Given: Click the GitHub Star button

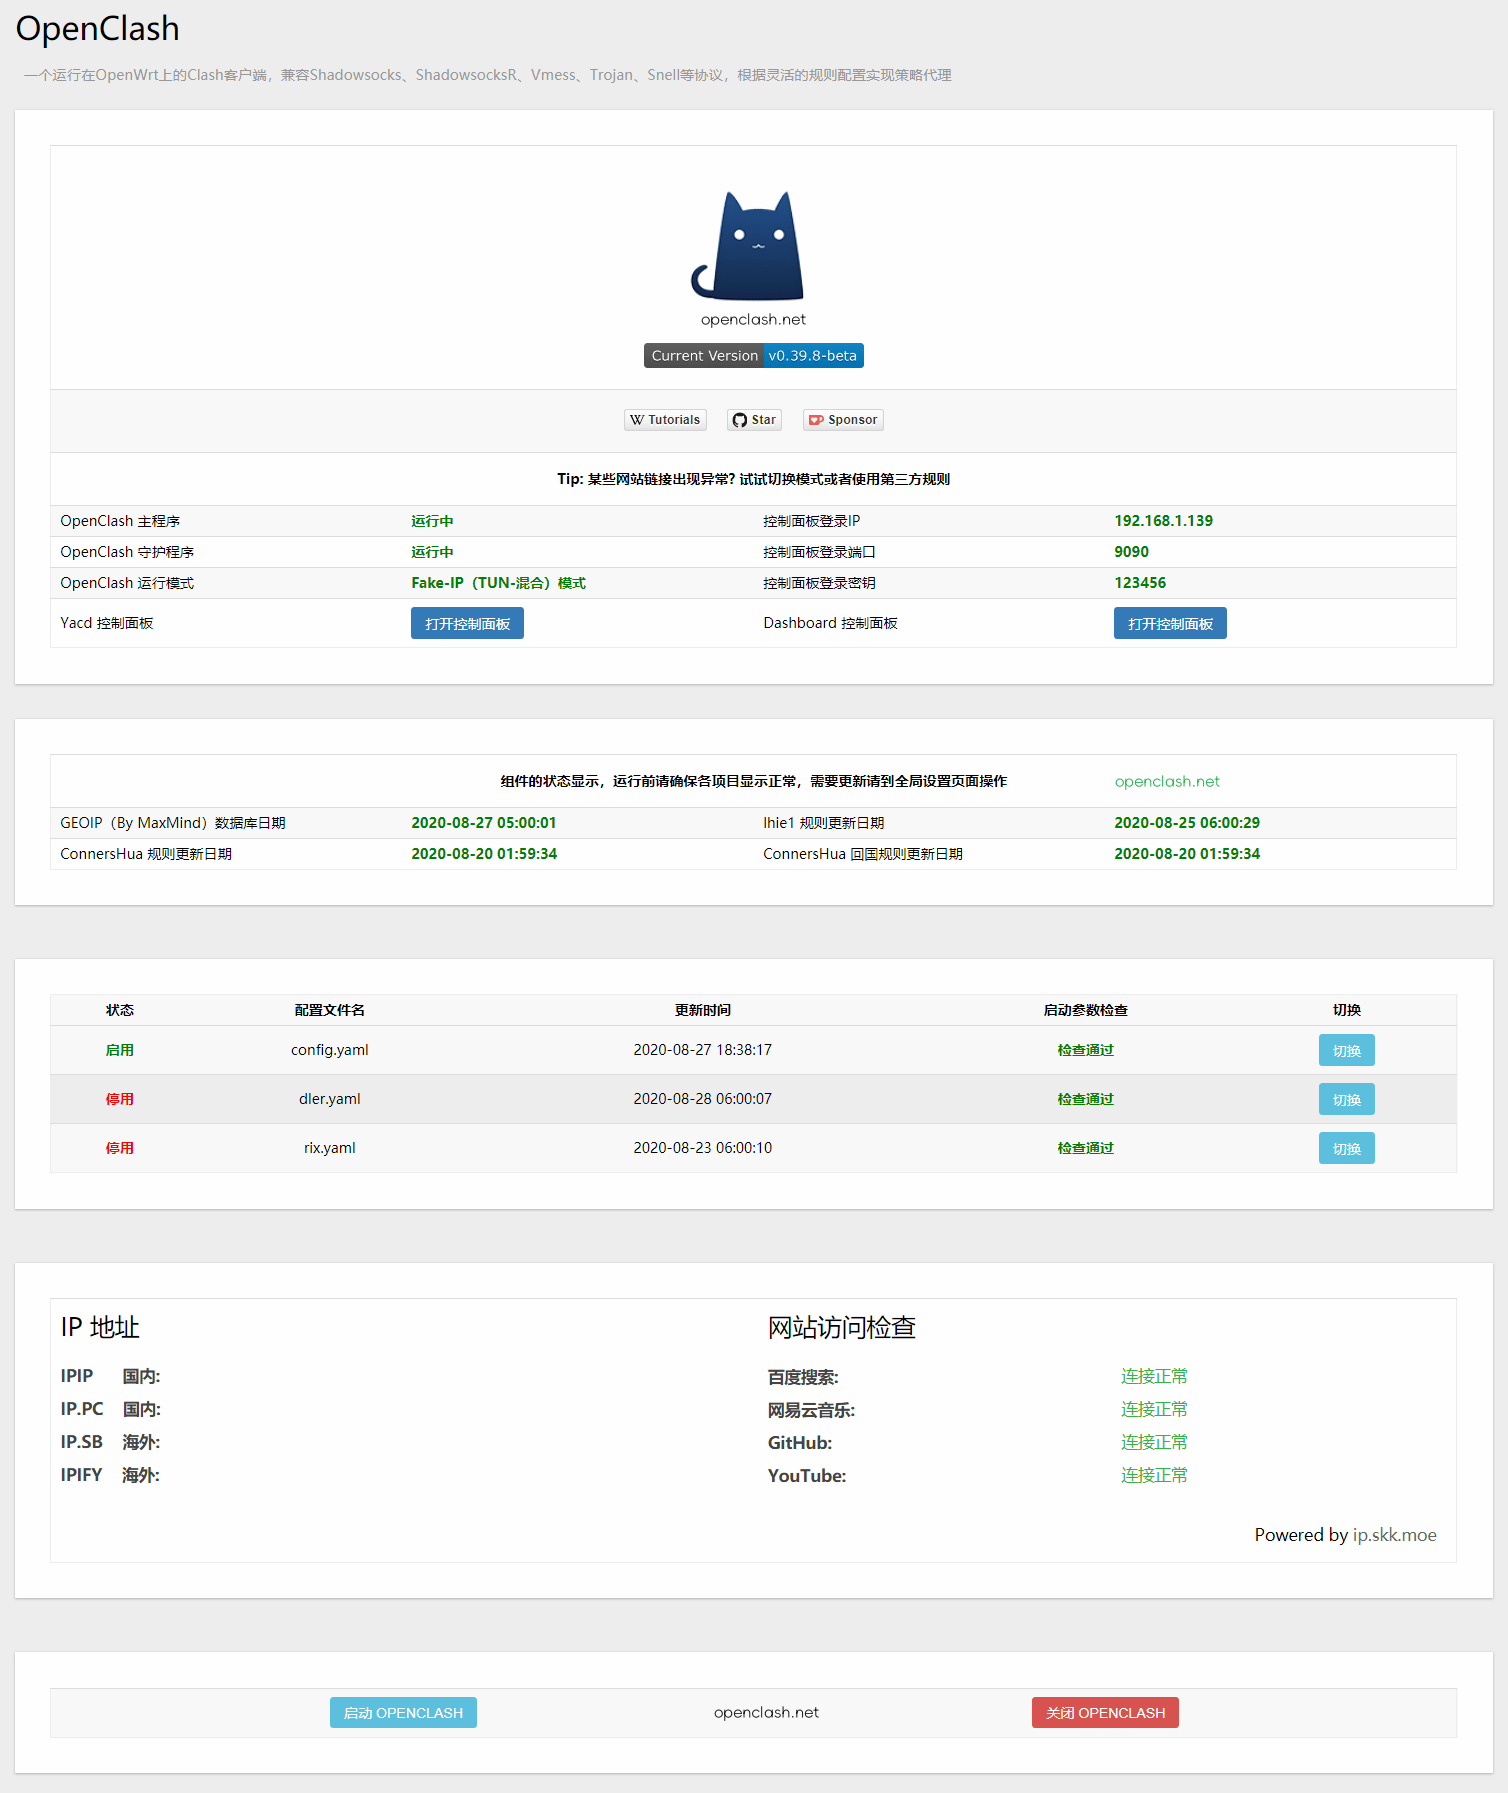Looking at the screenshot, I should point(754,420).
